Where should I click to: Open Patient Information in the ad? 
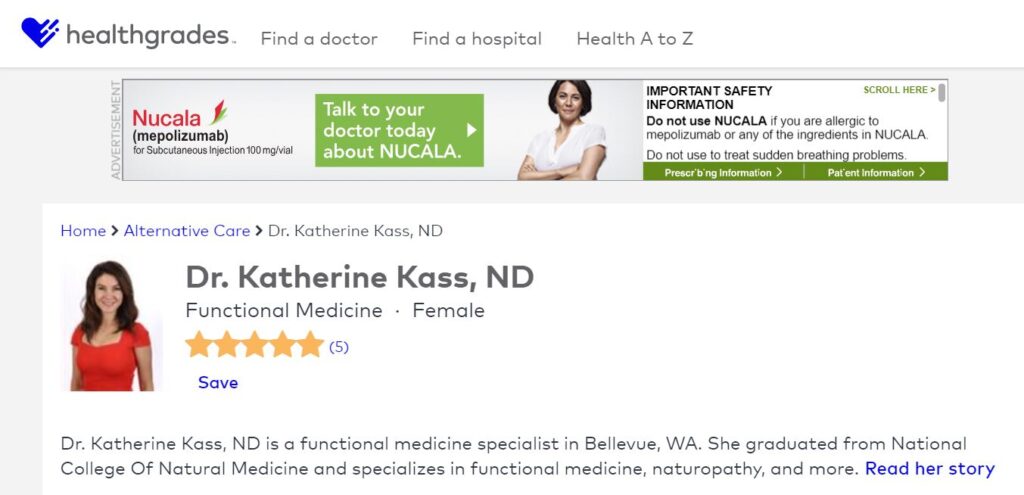click(x=876, y=172)
